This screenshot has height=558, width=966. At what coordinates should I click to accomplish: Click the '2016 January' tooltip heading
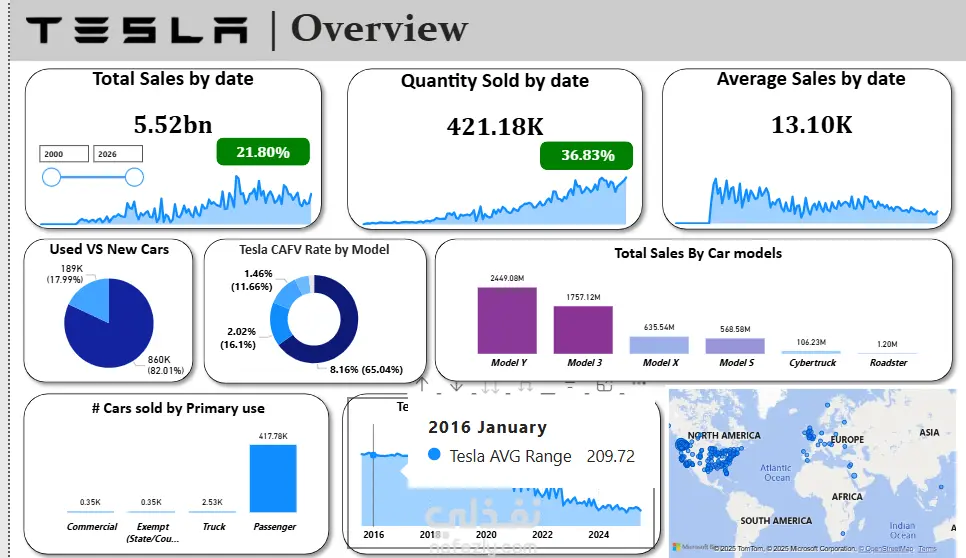[x=487, y=427]
